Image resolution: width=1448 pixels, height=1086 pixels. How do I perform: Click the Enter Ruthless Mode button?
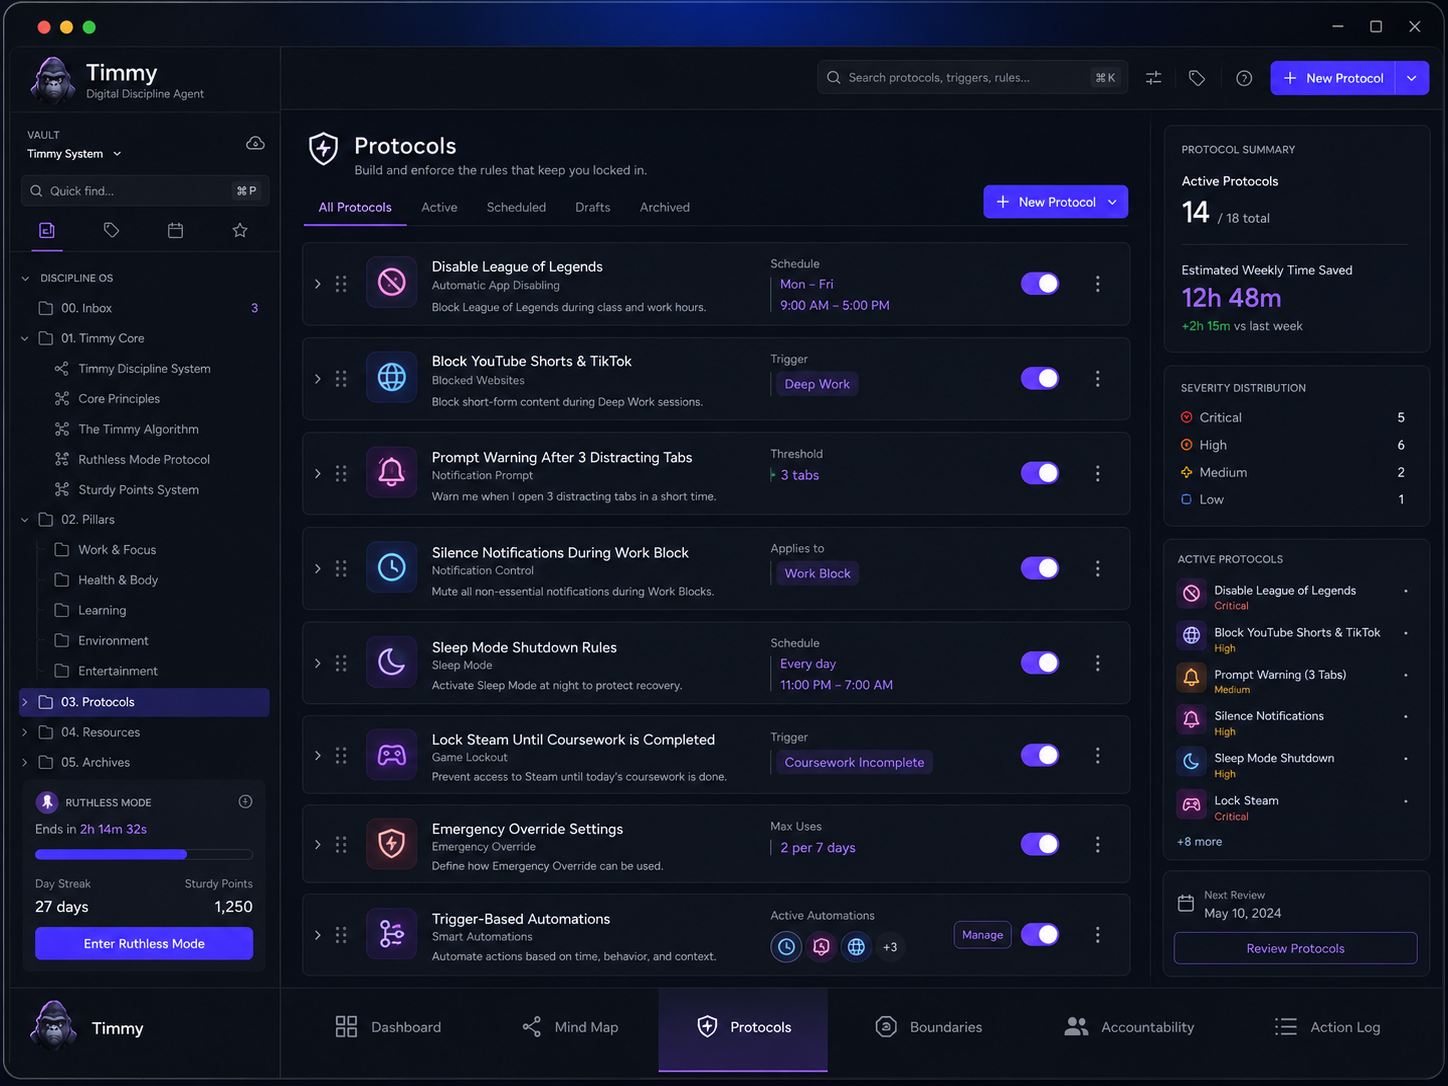[144, 943]
